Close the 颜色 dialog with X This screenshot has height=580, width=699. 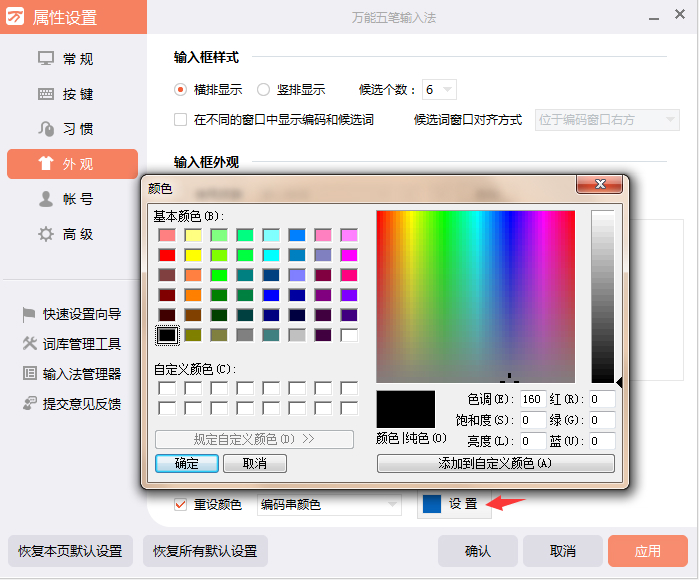coord(599,184)
